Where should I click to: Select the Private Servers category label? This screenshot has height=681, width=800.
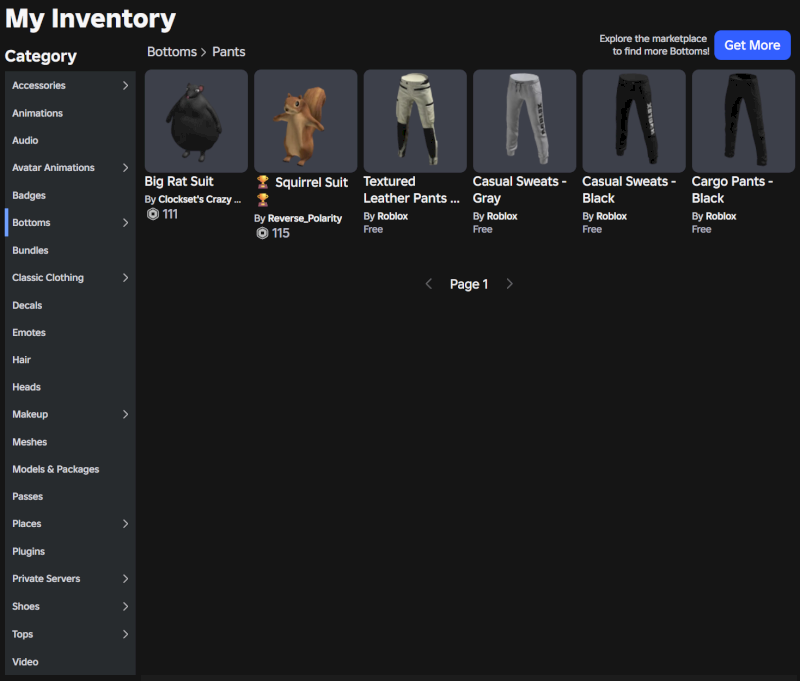coord(46,579)
